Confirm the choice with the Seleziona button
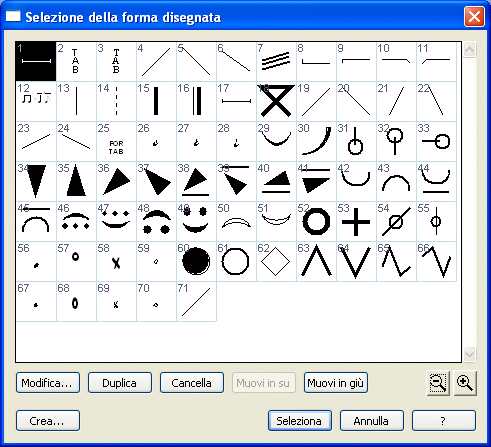The height and width of the screenshot is (447, 491). click(x=300, y=421)
